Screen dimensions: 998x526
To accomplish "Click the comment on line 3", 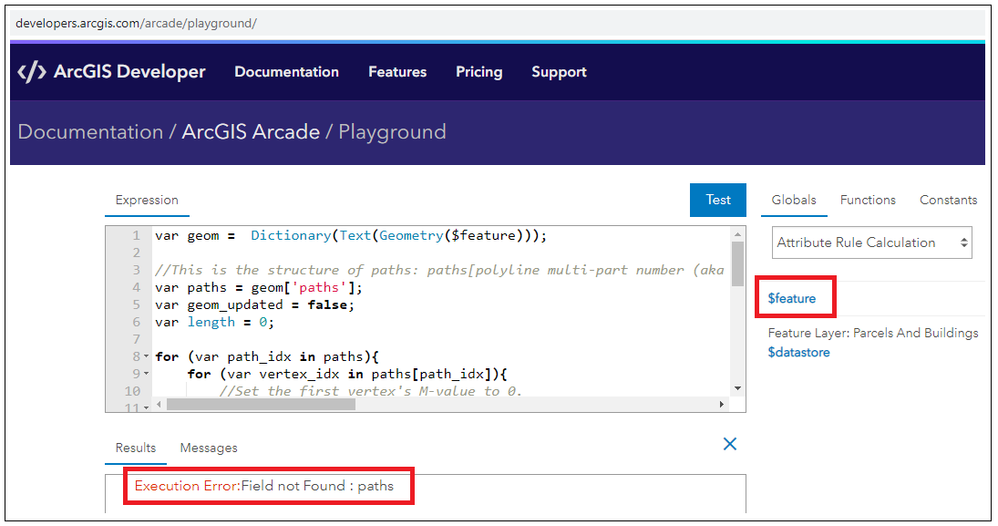I will pyautogui.click(x=439, y=270).
